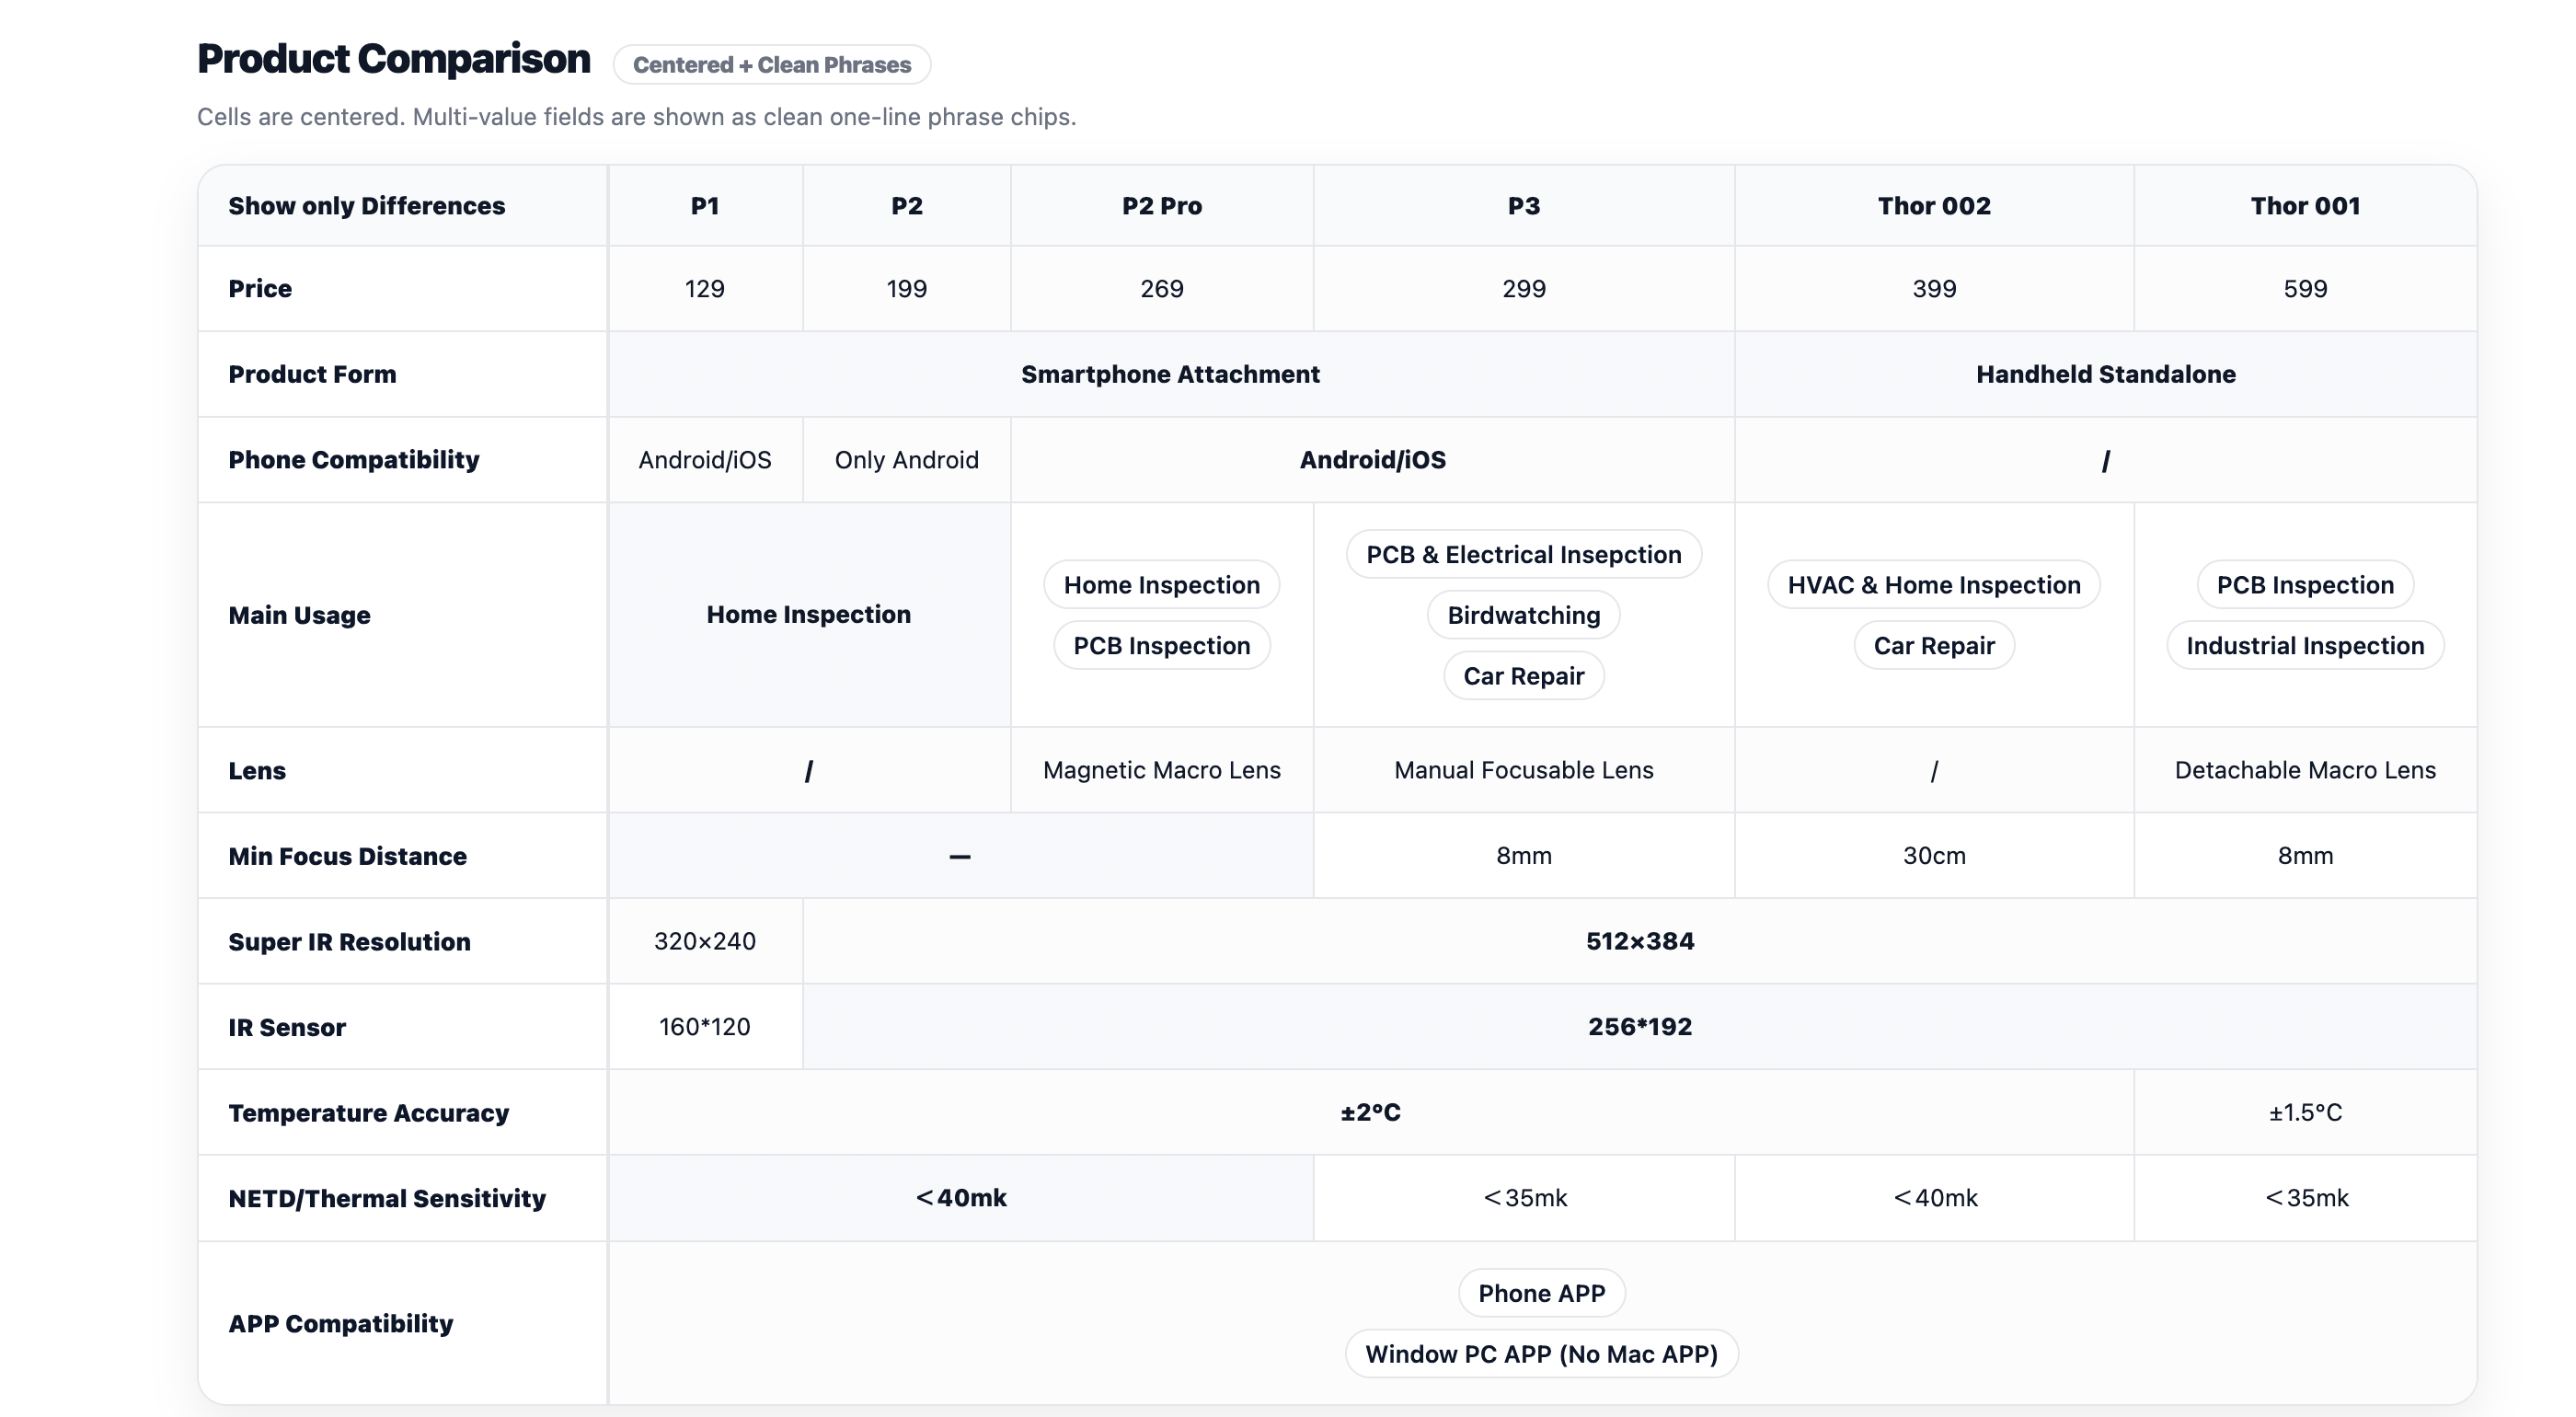Click the Handheld Standalone merged cell
Image resolution: width=2576 pixels, height=1417 pixels.
pos(2105,374)
